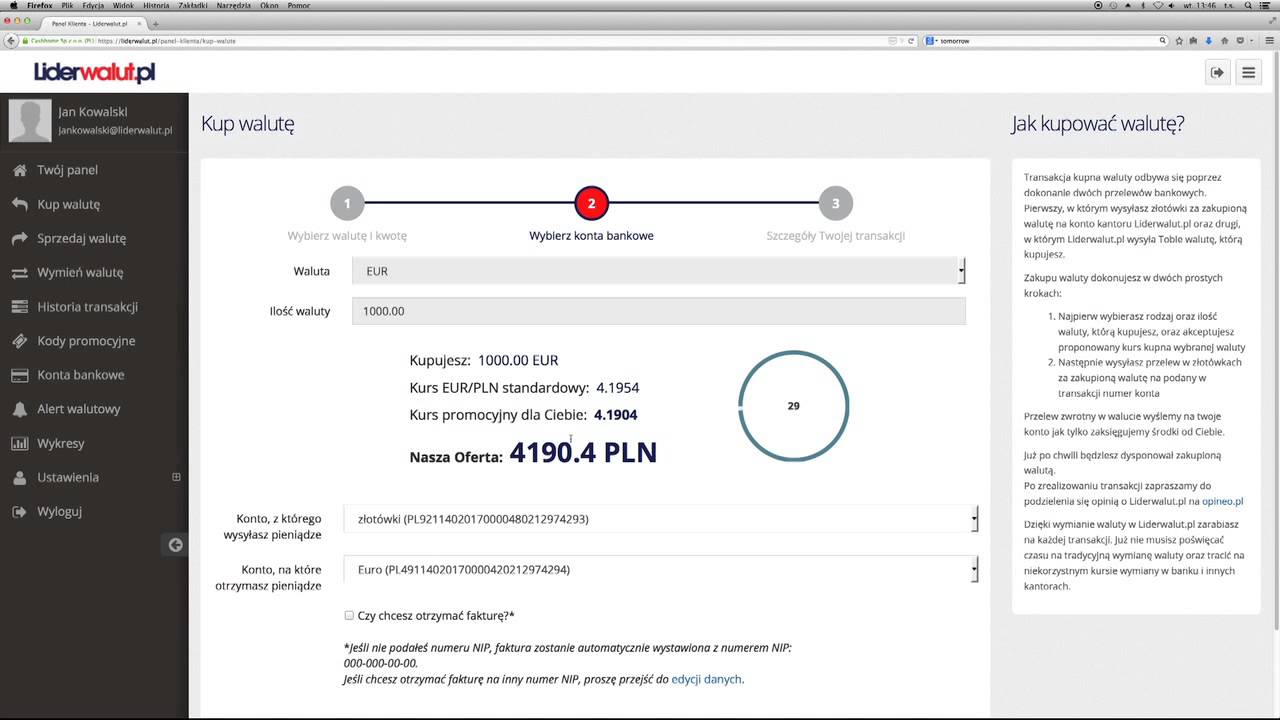The width and height of the screenshot is (1280, 720).
Task: Click the magnifier icon in search box
Action: pyautogui.click(x=1163, y=41)
